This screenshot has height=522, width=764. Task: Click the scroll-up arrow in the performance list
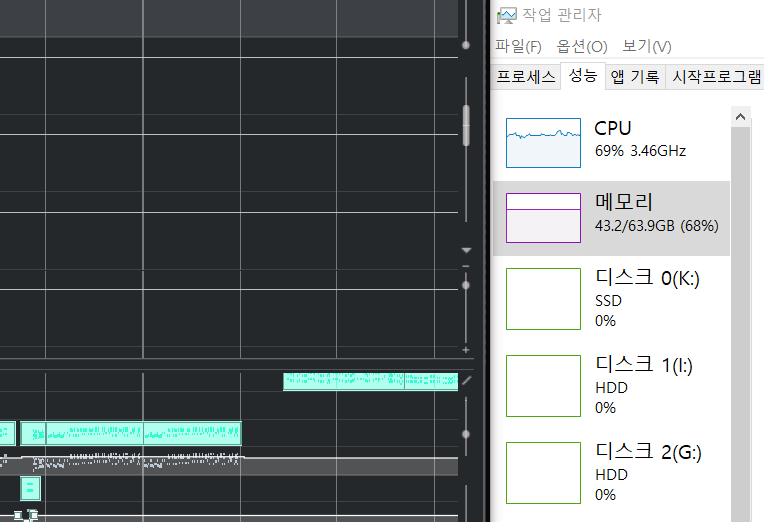(x=741, y=117)
